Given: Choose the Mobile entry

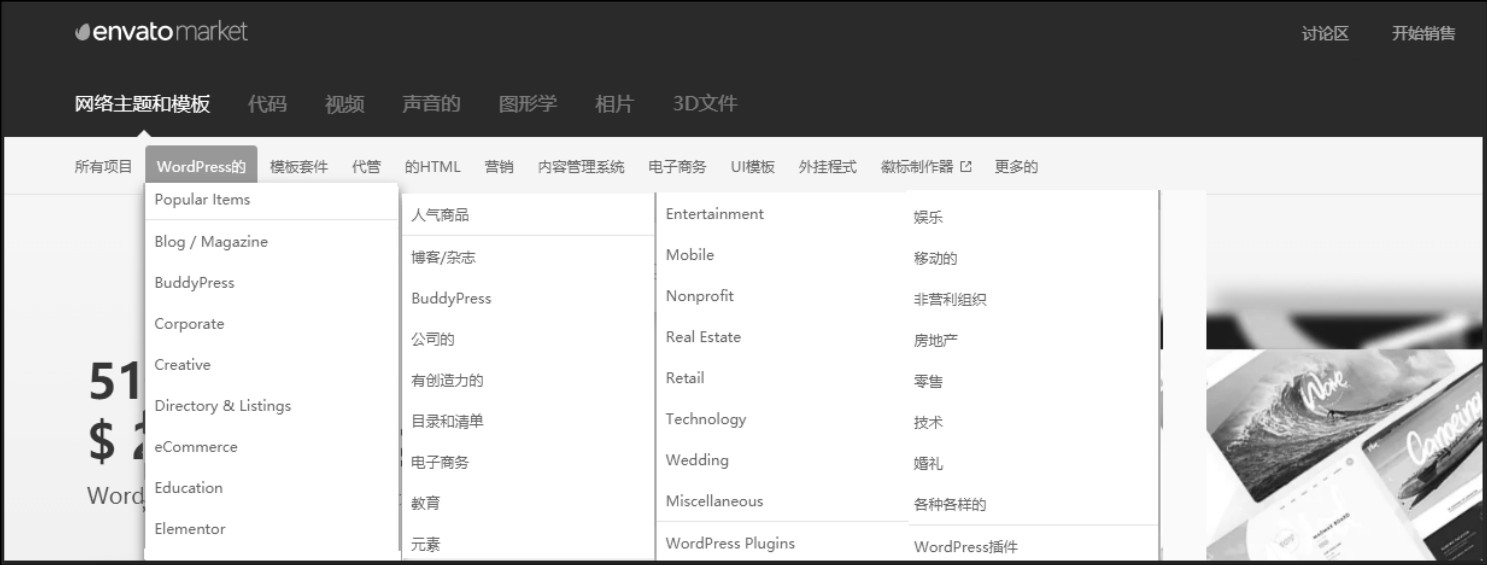Looking at the screenshot, I should [690, 255].
